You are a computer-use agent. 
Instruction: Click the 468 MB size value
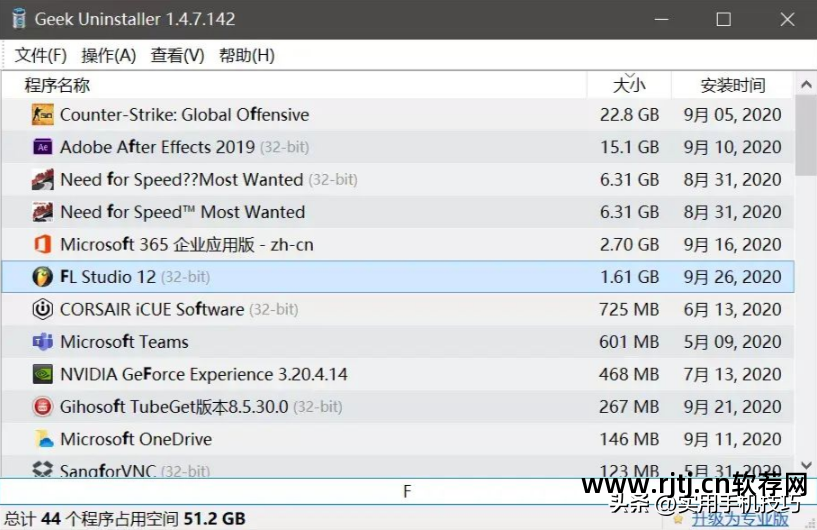[x=629, y=374]
